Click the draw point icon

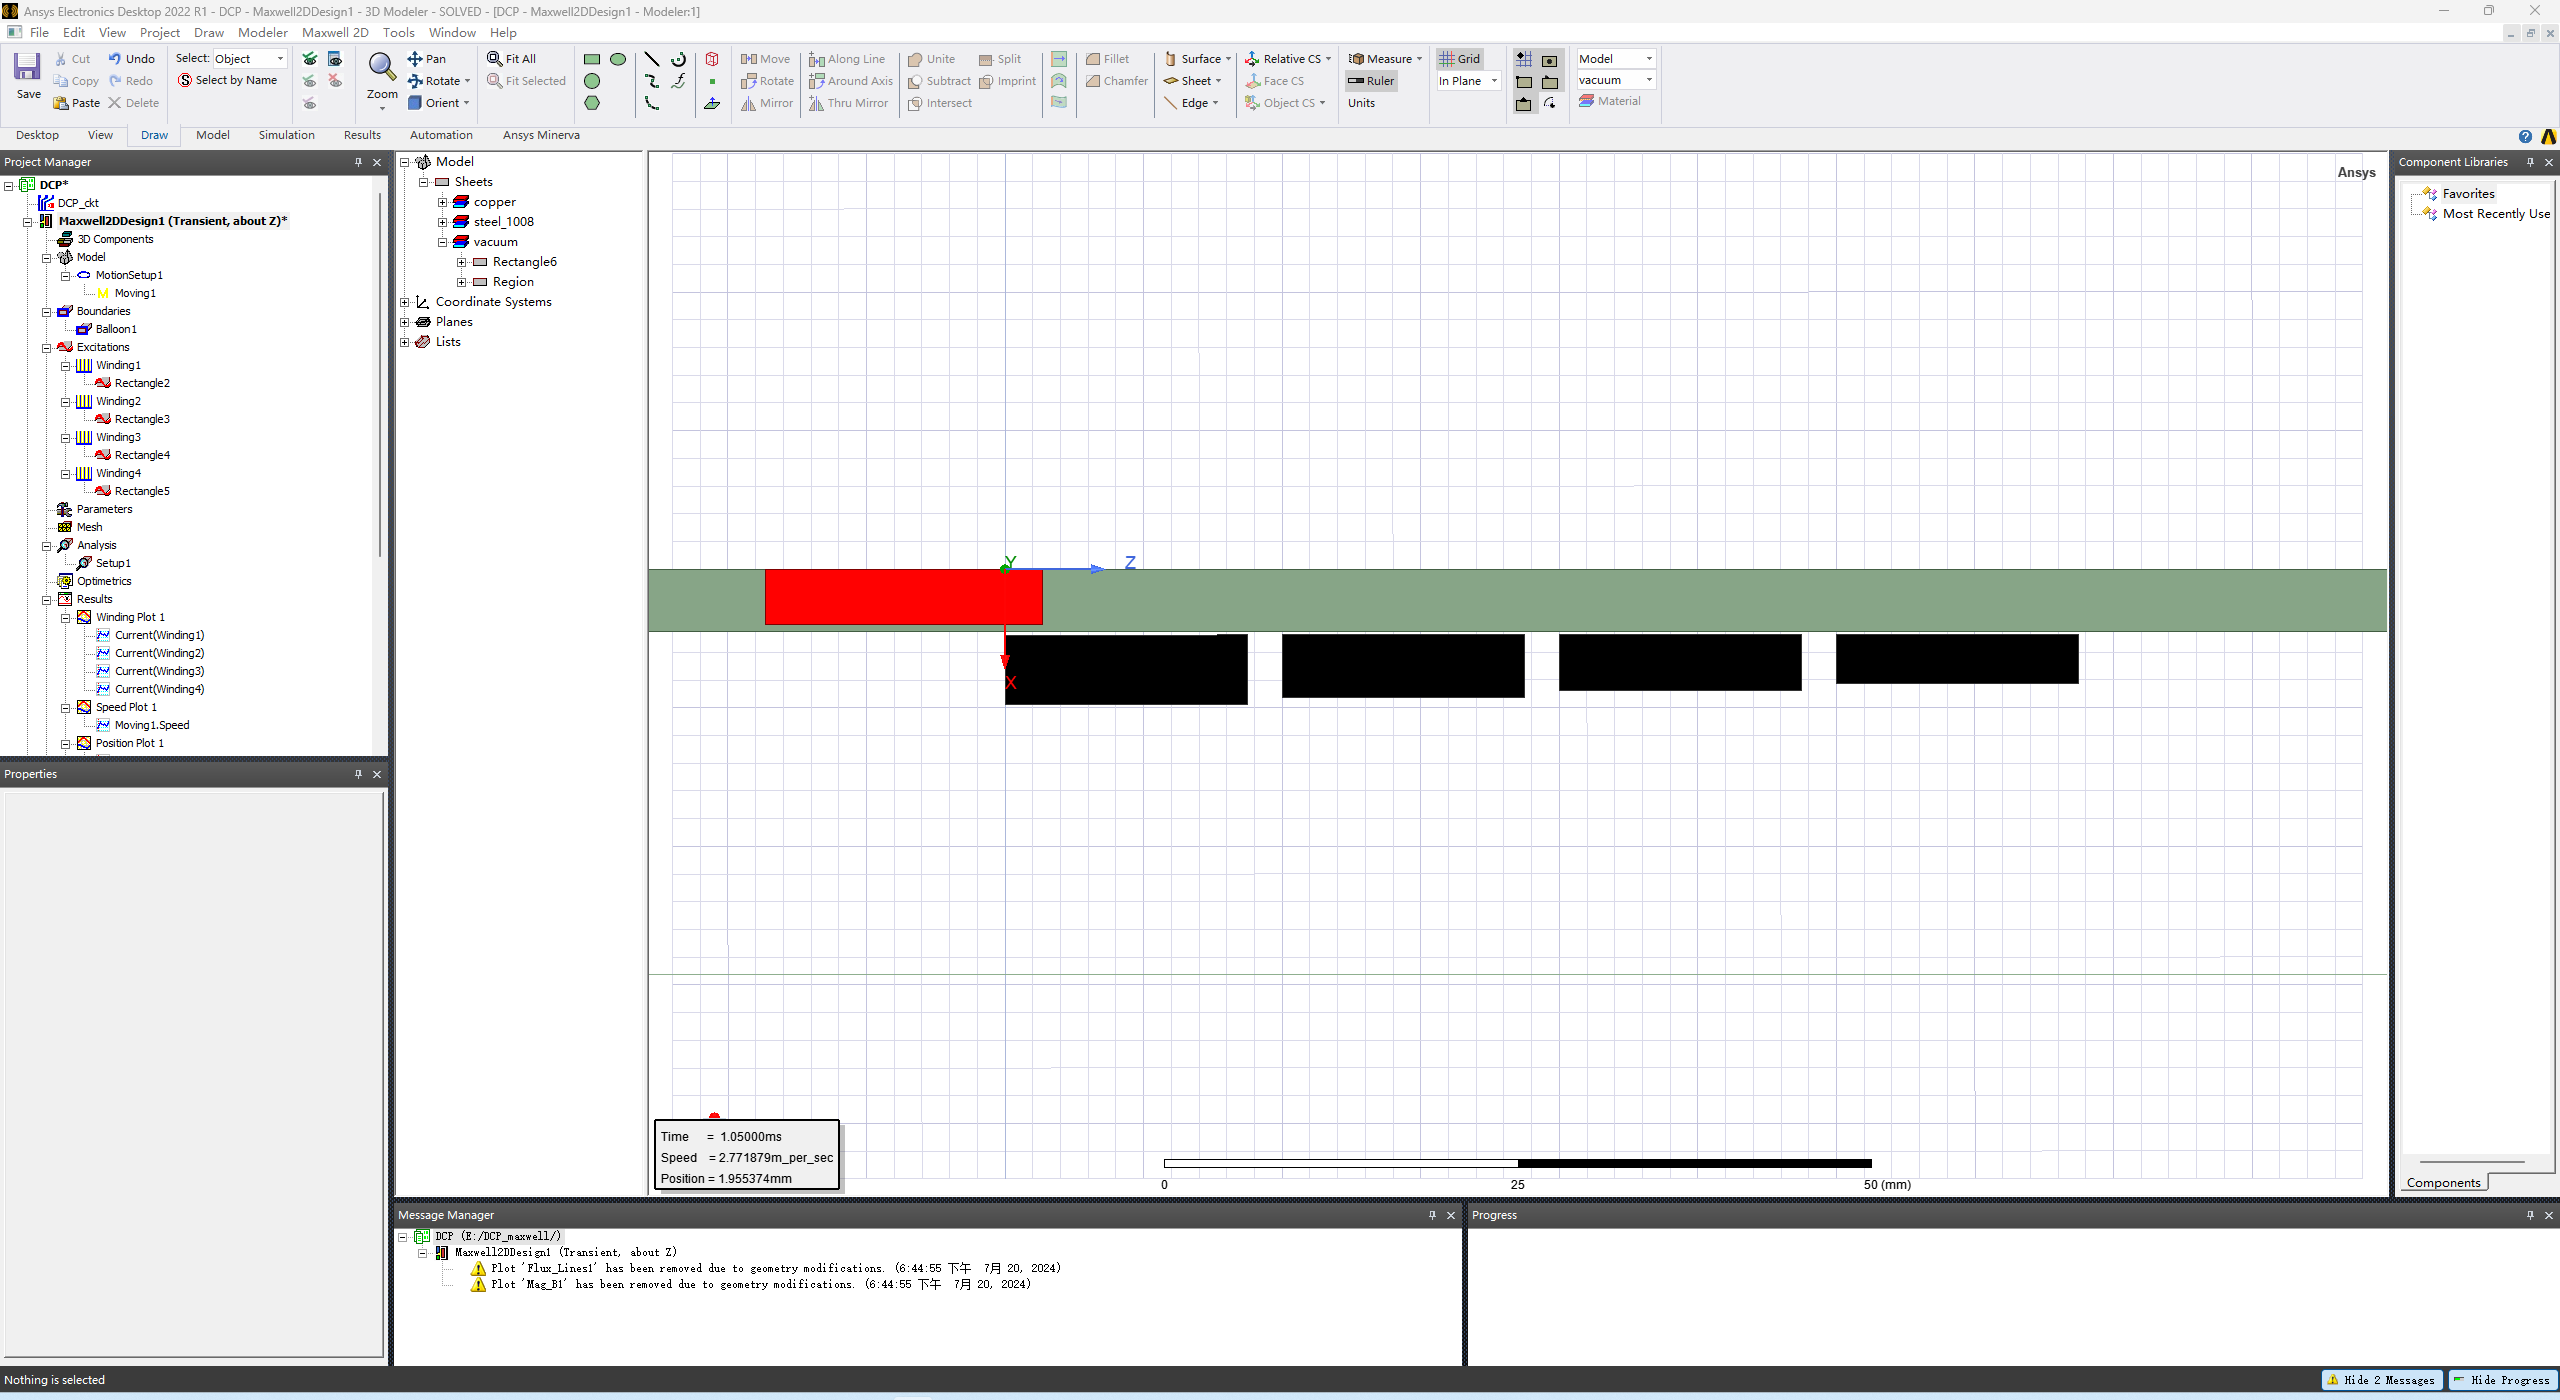point(712,81)
